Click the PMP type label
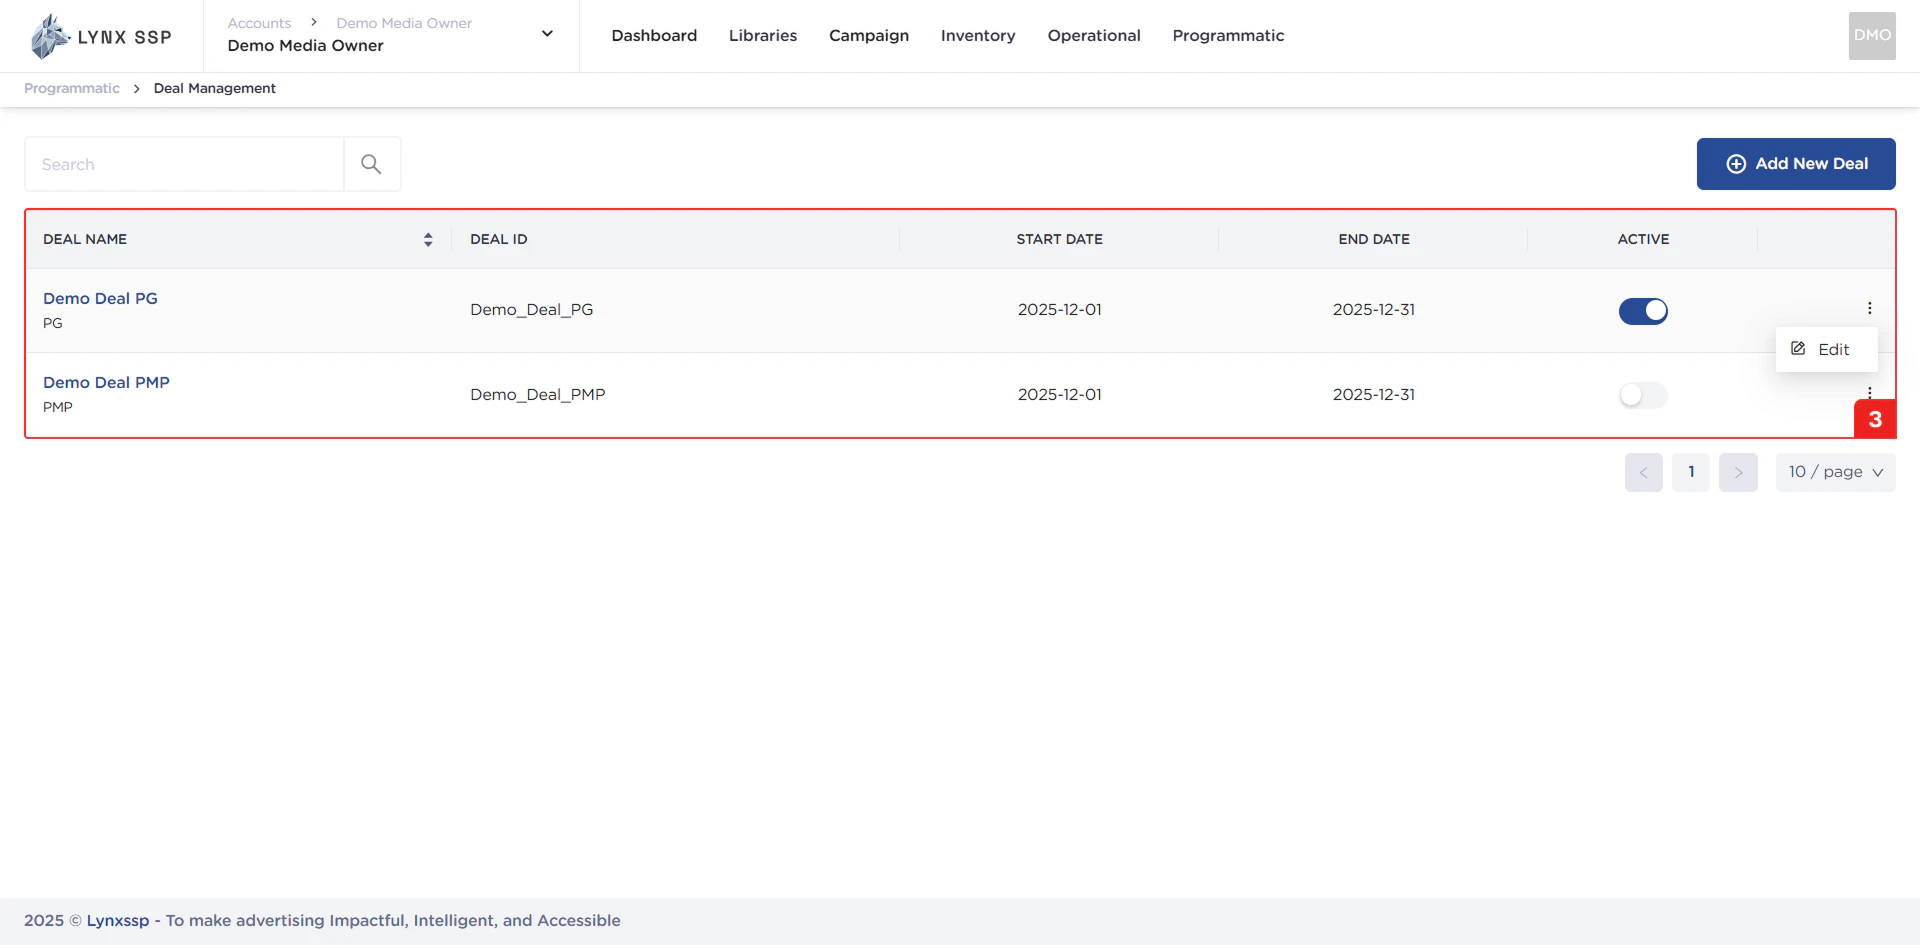The image size is (1920, 948). click(x=58, y=407)
